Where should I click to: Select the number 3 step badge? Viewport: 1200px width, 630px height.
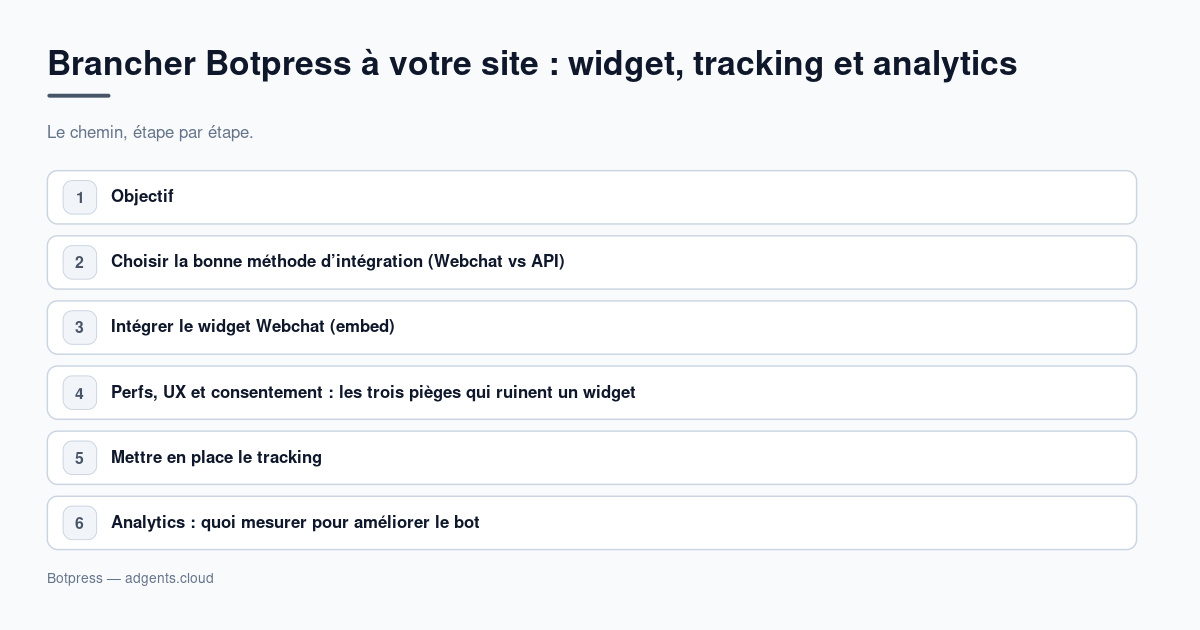click(80, 327)
